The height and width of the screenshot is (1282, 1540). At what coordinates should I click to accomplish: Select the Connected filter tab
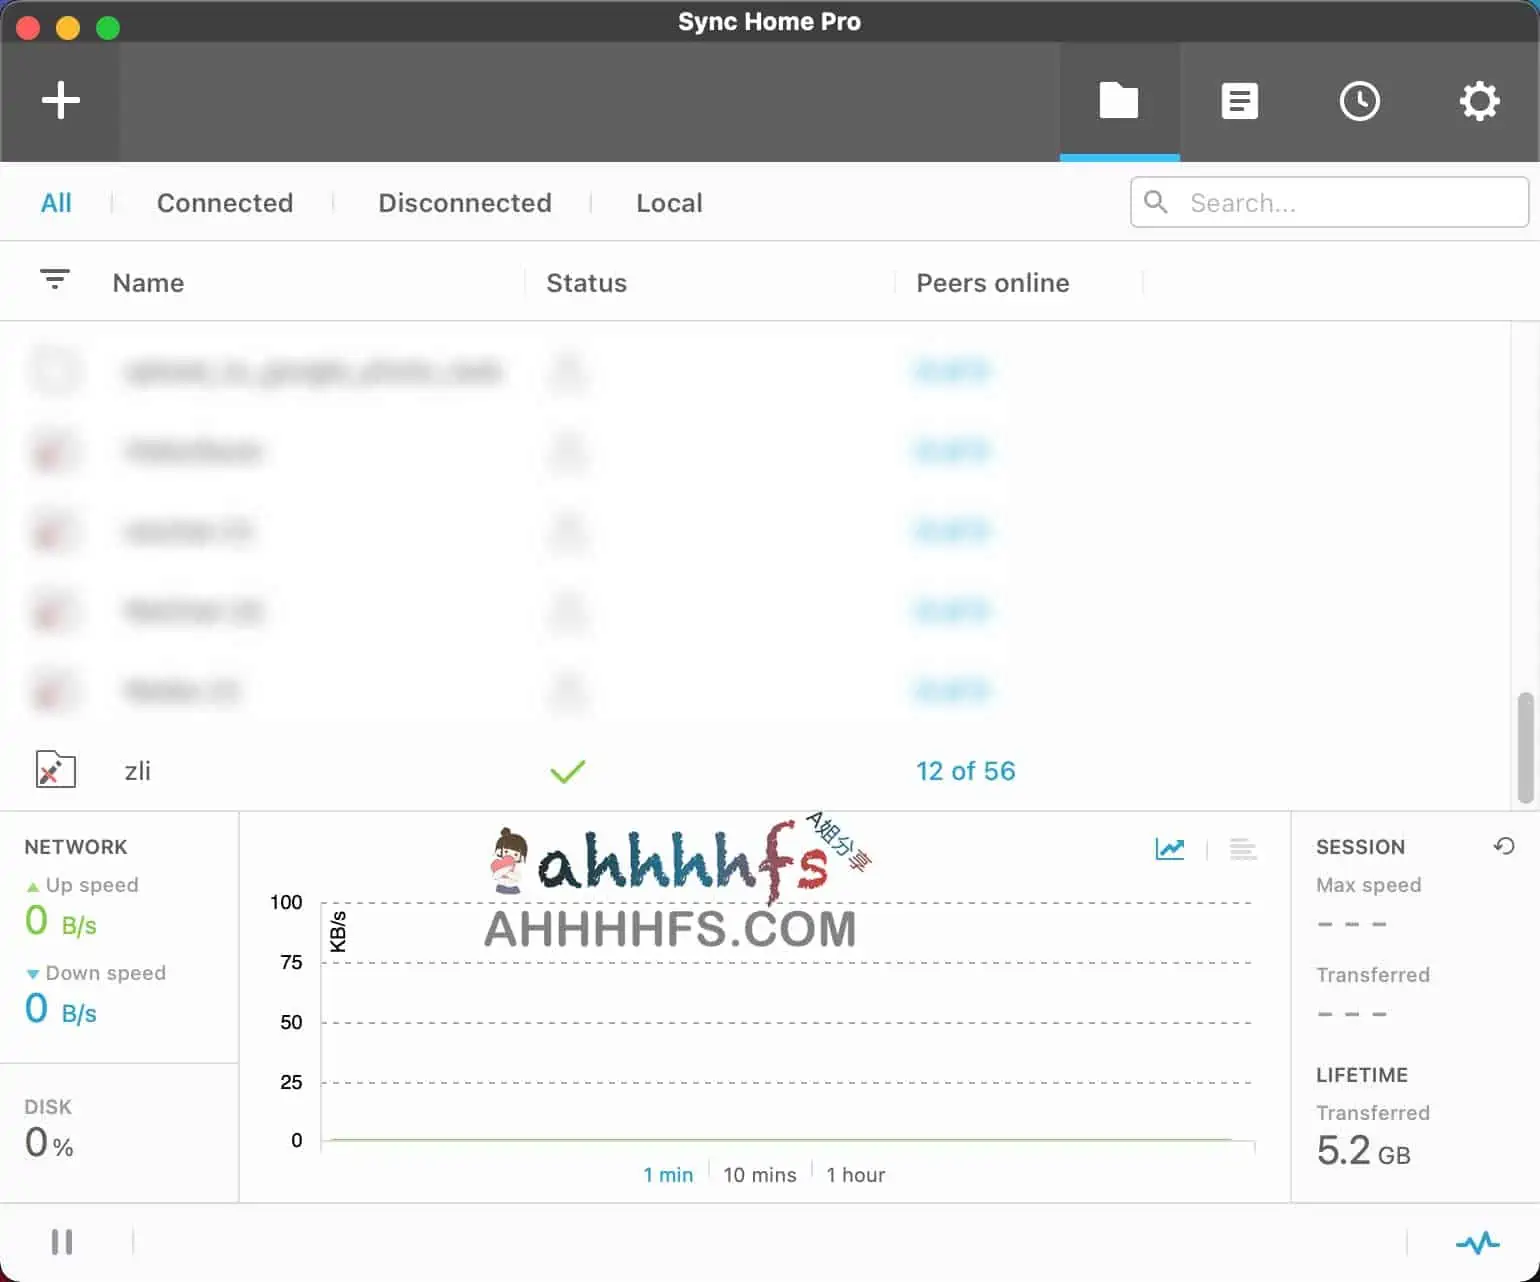[x=225, y=203]
